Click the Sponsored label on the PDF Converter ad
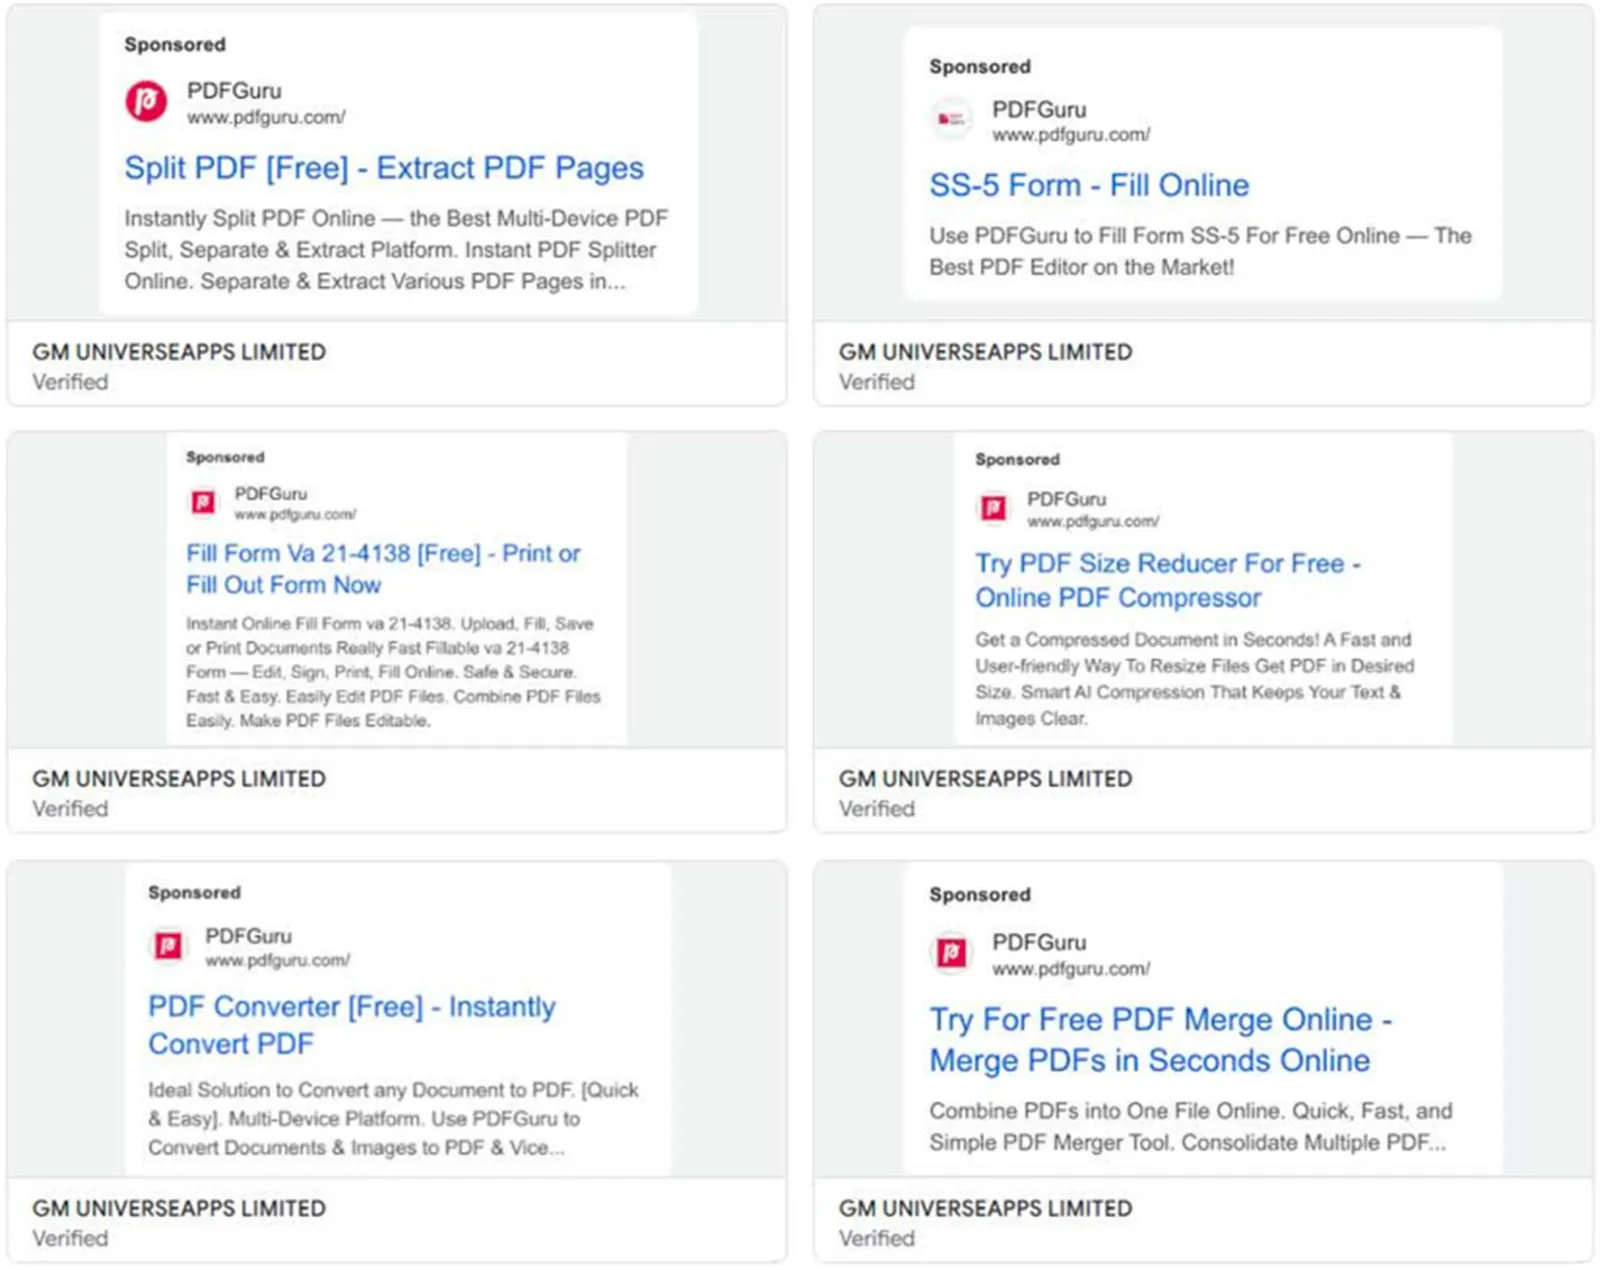The width and height of the screenshot is (1600, 1270). point(194,893)
